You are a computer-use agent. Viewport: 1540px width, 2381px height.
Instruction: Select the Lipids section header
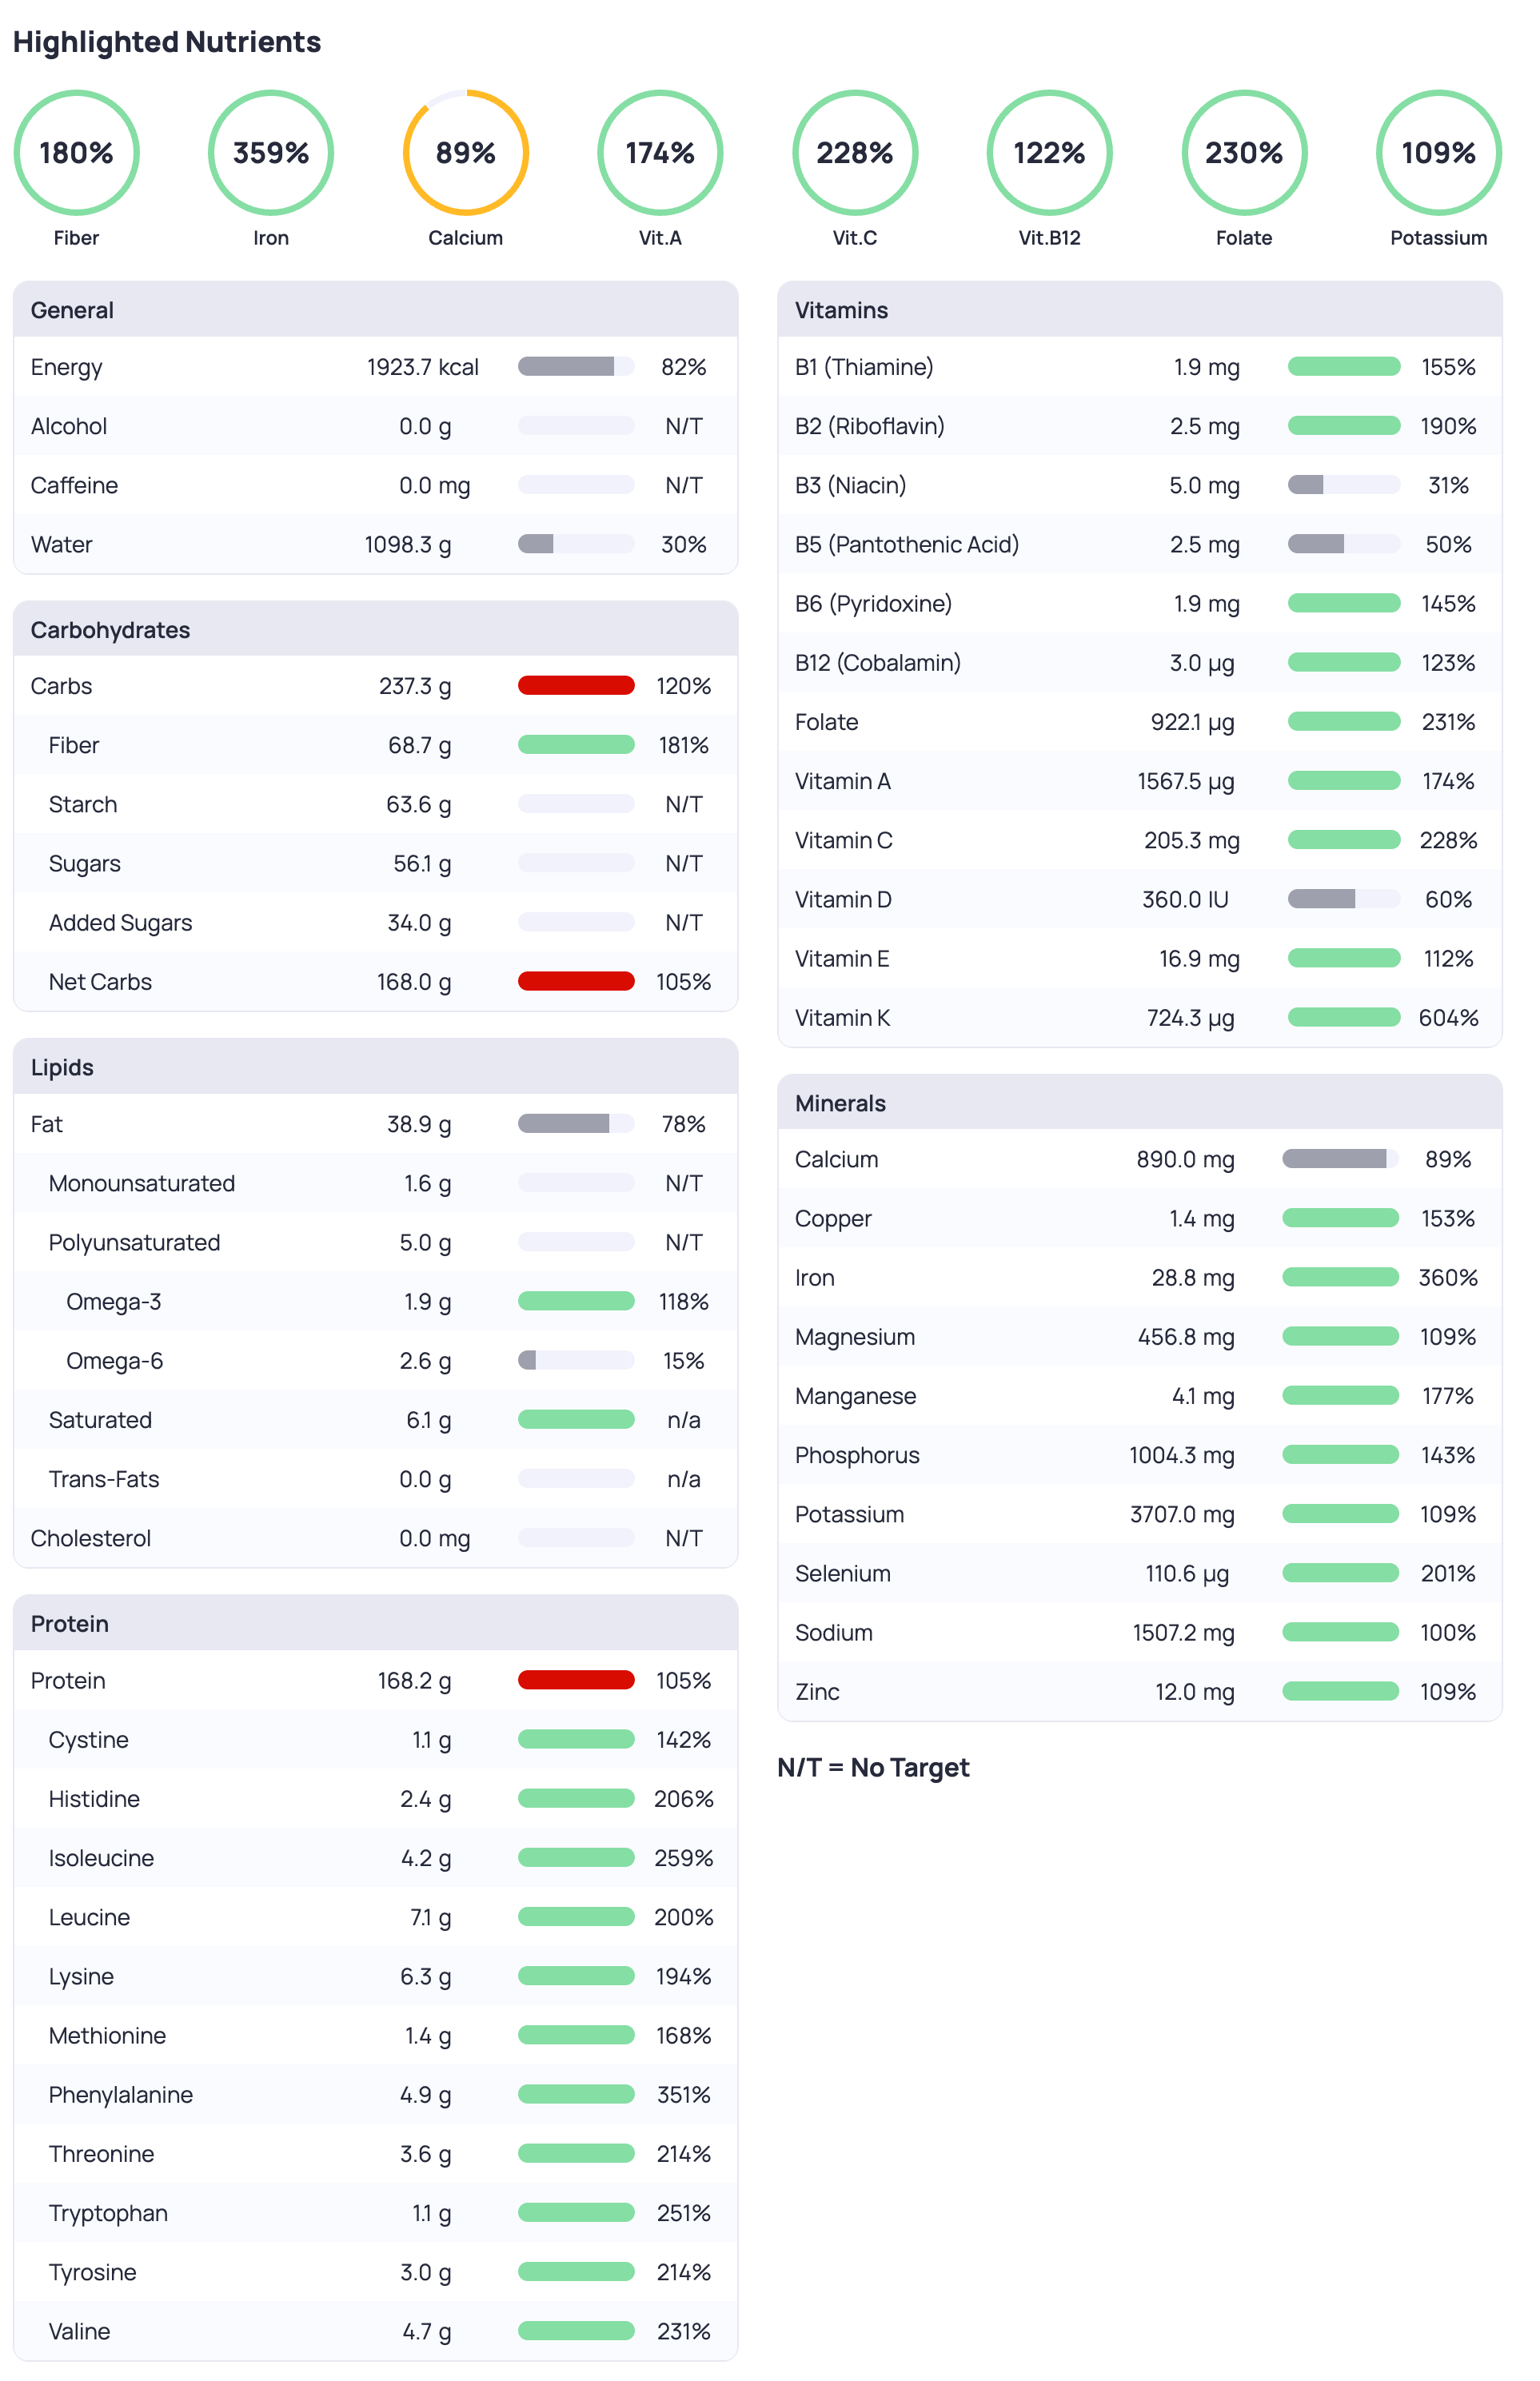[62, 1067]
